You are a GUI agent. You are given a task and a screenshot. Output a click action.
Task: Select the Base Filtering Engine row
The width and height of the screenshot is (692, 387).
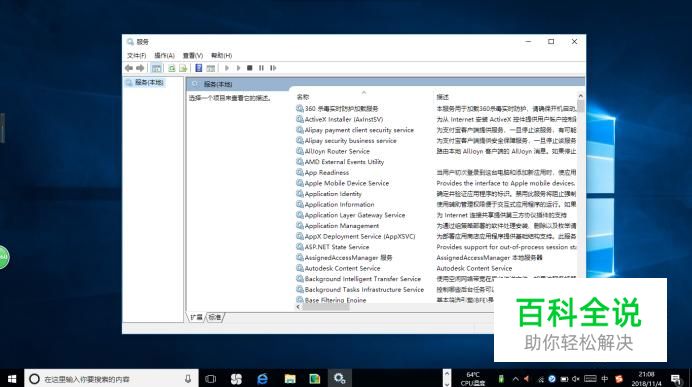[331, 300]
